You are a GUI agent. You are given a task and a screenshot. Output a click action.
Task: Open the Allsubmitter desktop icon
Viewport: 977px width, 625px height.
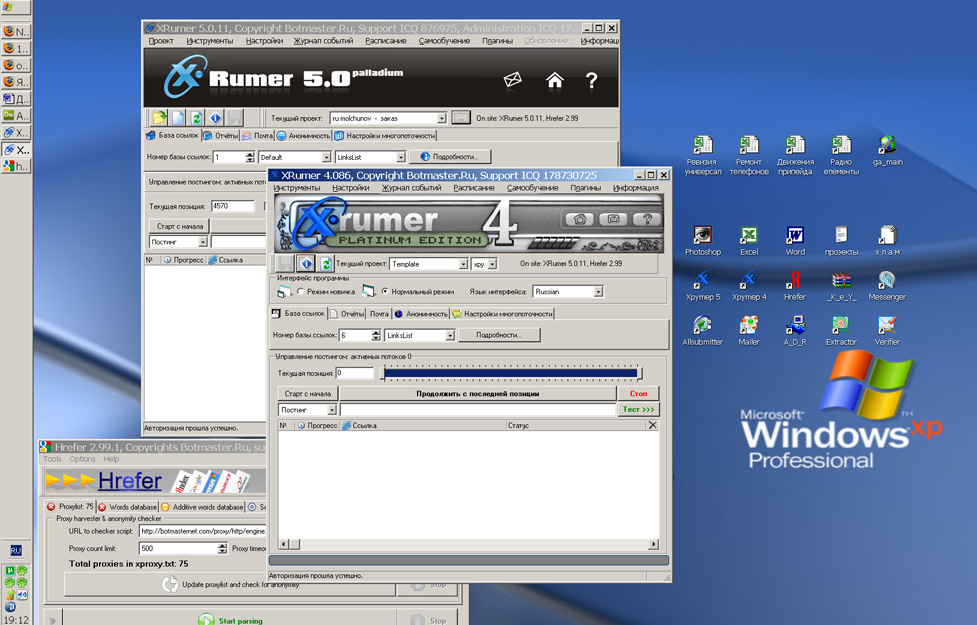[703, 331]
